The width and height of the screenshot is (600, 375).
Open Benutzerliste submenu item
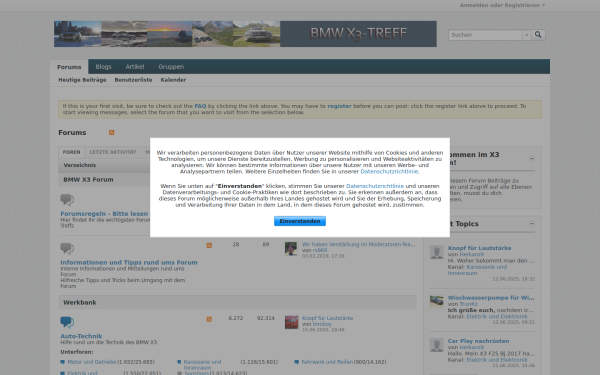(x=133, y=80)
